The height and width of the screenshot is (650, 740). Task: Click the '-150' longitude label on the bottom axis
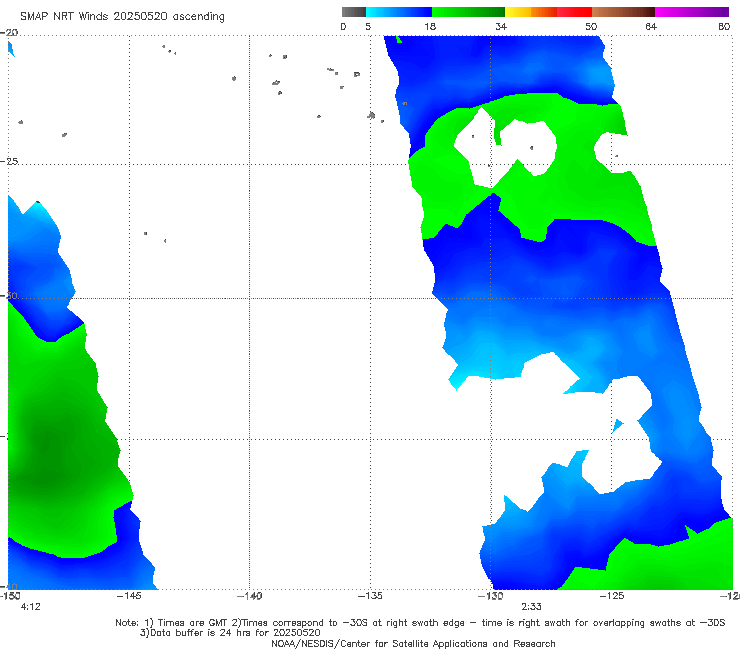[x=10, y=596]
